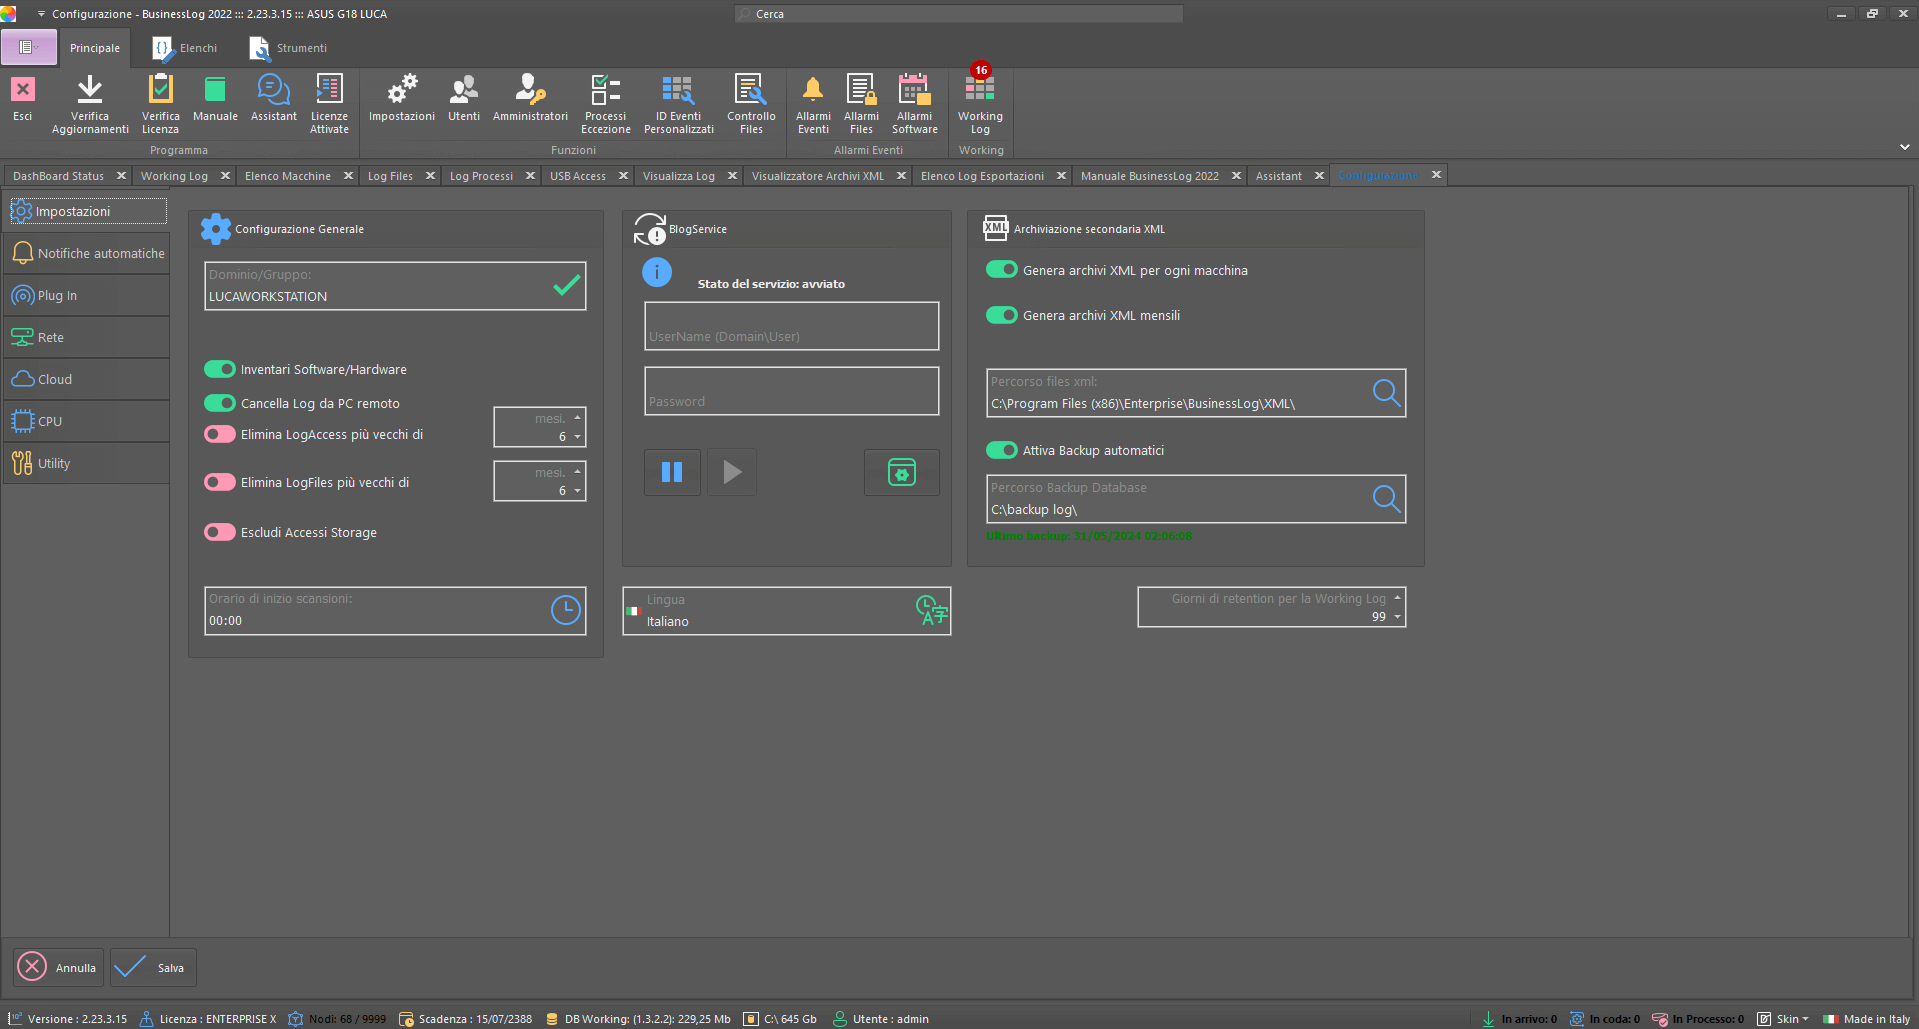Viewport: 1919px width, 1029px height.
Task: Browse backup database path magnifier icon
Action: point(1386,498)
